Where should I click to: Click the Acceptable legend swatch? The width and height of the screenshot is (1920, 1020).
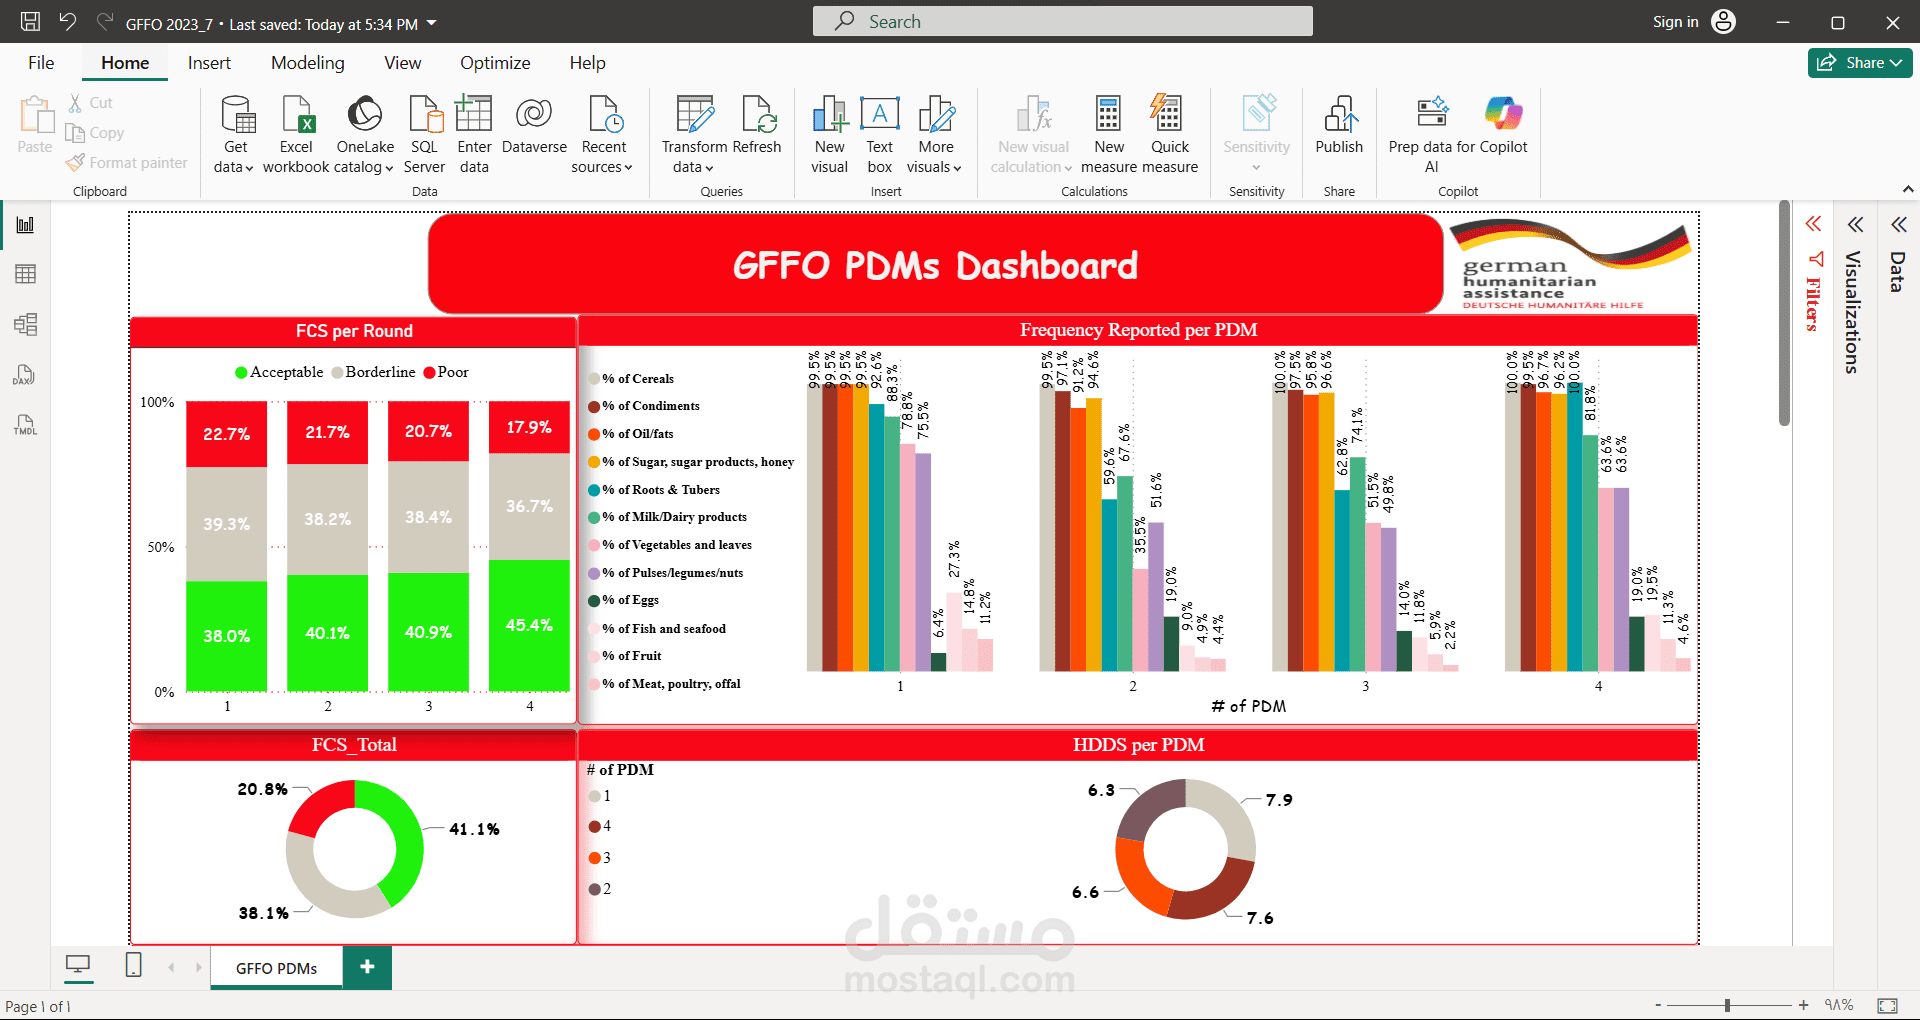(x=241, y=373)
